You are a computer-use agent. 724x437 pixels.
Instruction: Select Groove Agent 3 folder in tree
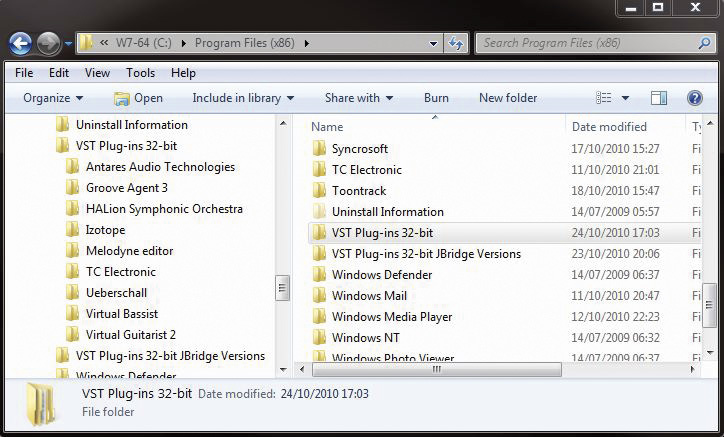(x=127, y=188)
